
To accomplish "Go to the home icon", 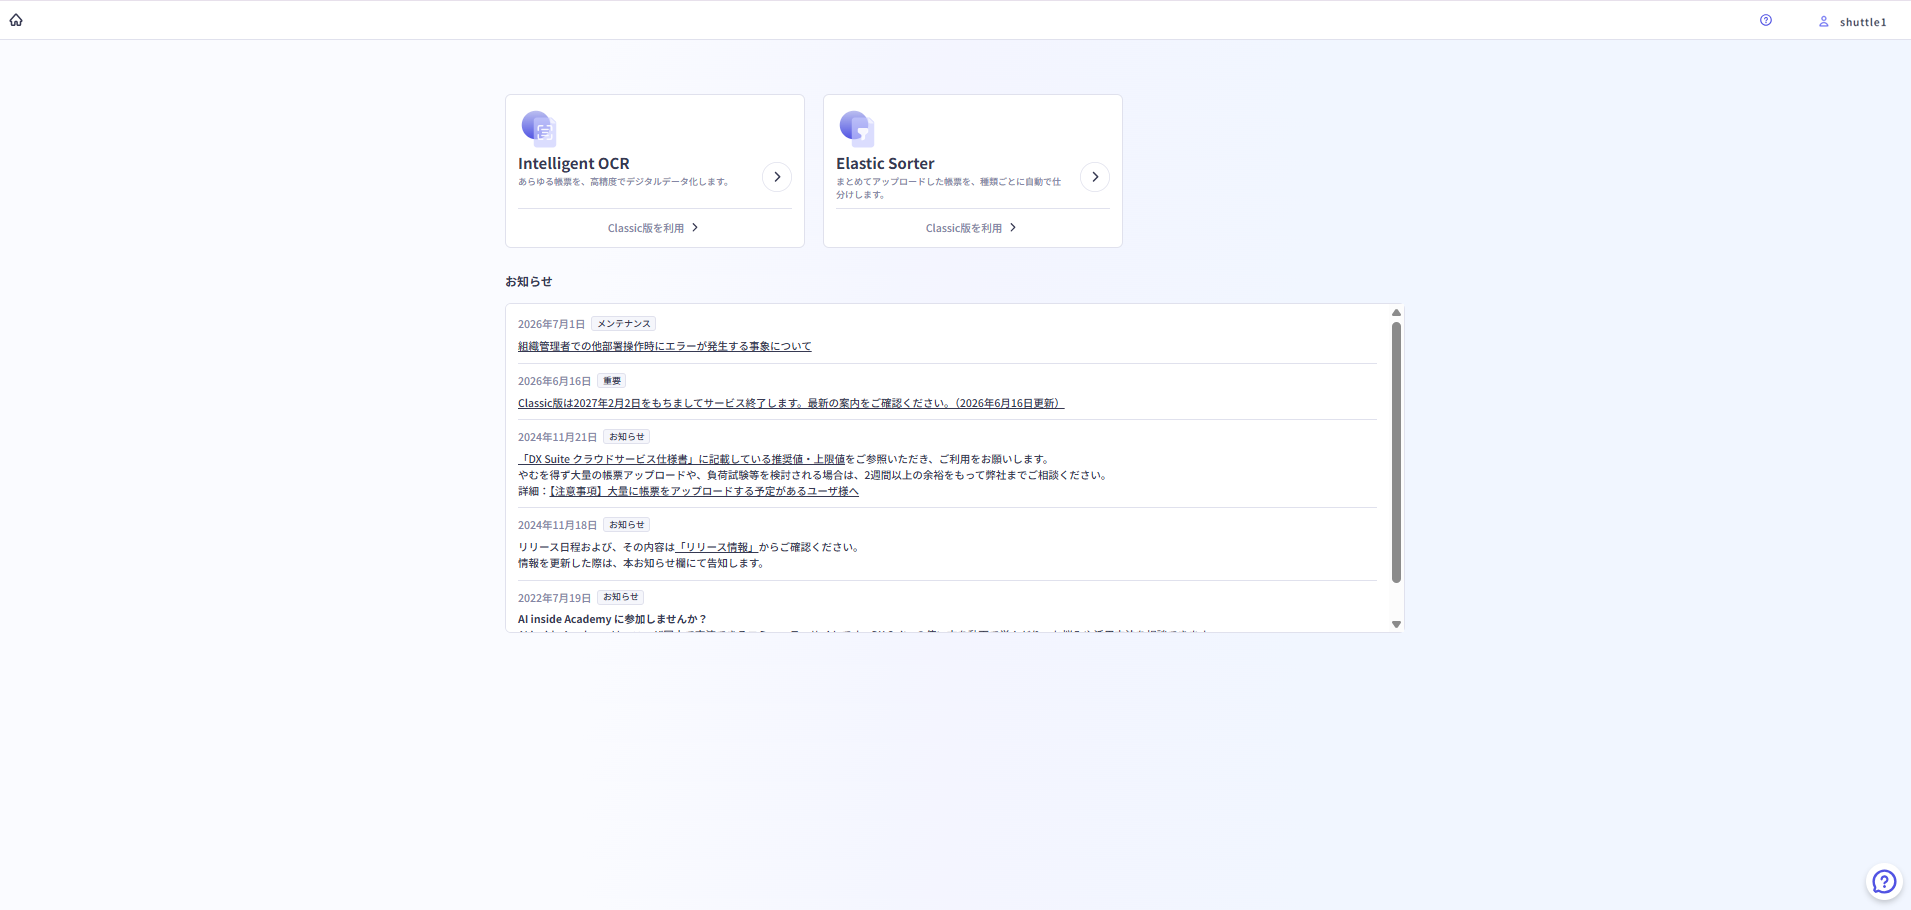I will tap(16, 20).
